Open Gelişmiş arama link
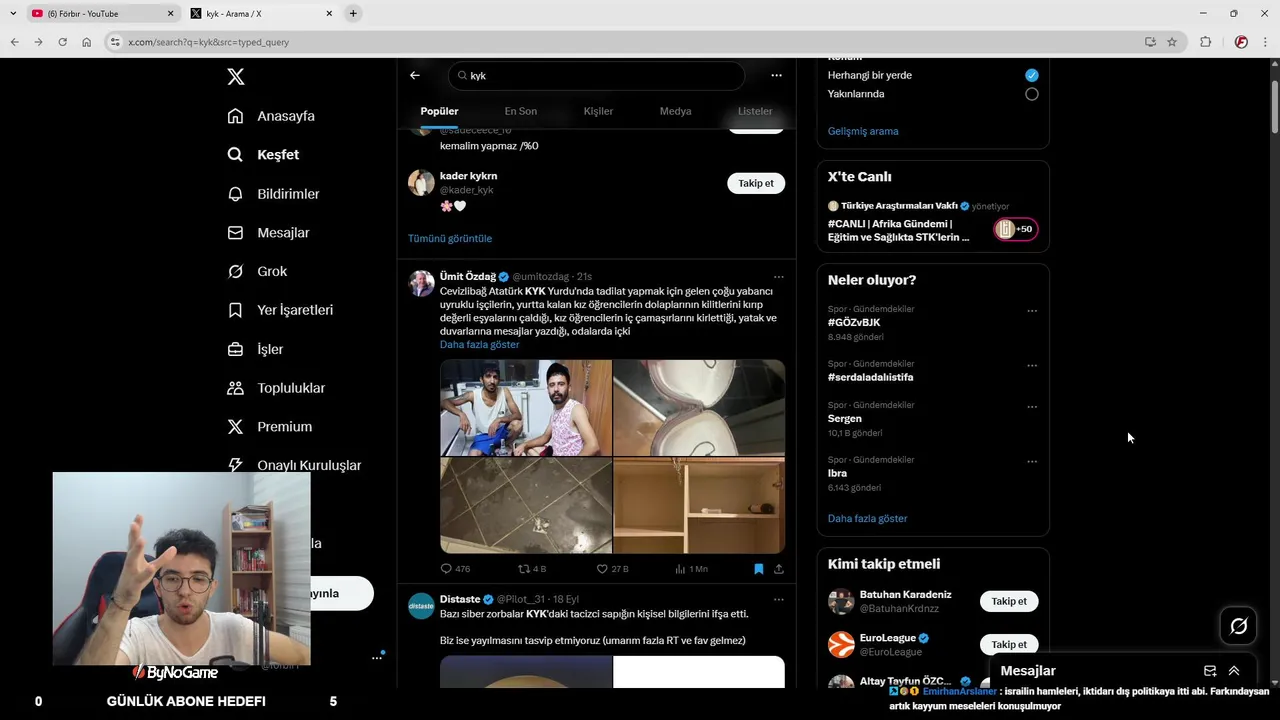Screen dimensions: 1280x720 (863, 131)
